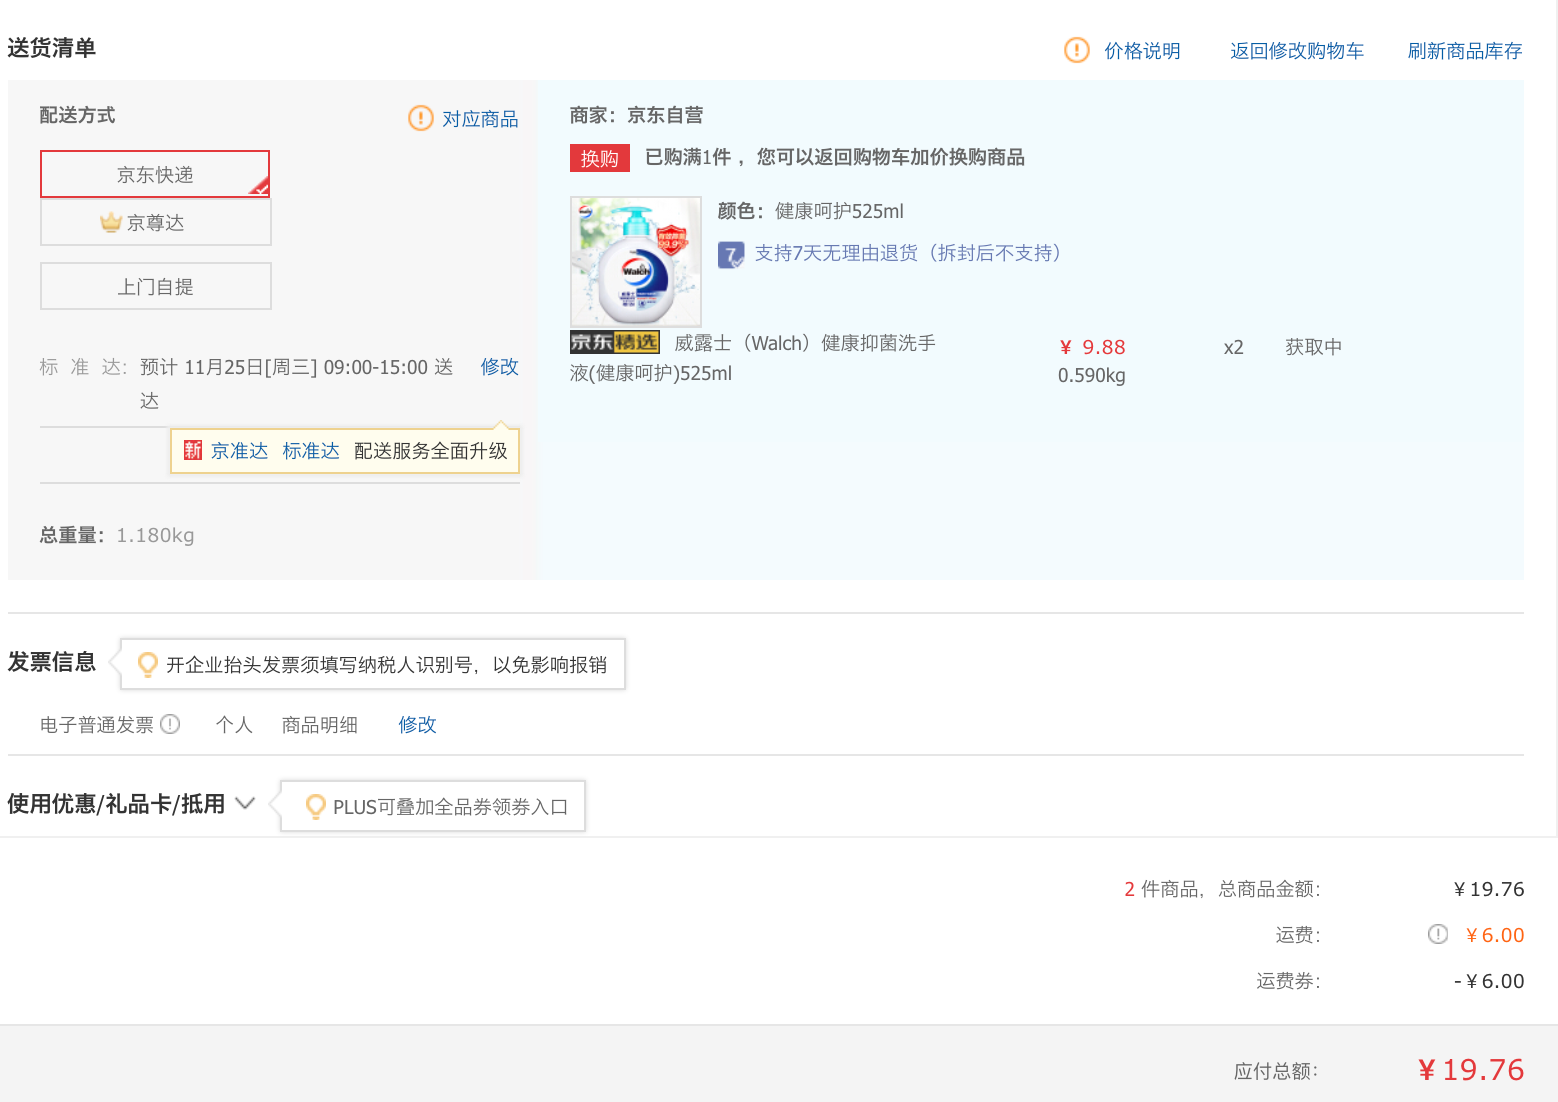
Task: Open the Walch hand soap product thumbnail
Action: (x=636, y=261)
